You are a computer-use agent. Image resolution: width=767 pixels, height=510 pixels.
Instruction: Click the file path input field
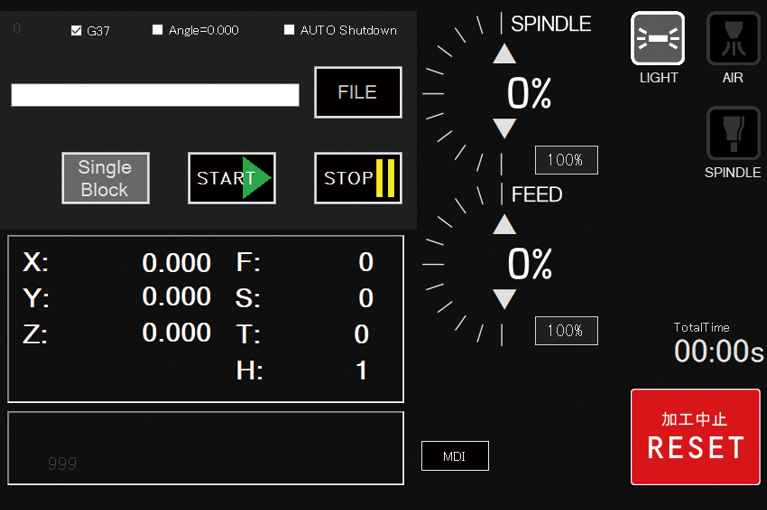tap(155, 95)
